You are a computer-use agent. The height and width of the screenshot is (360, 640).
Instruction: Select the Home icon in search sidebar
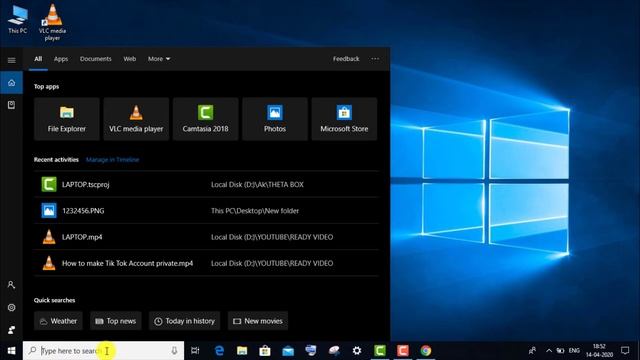coord(11,83)
